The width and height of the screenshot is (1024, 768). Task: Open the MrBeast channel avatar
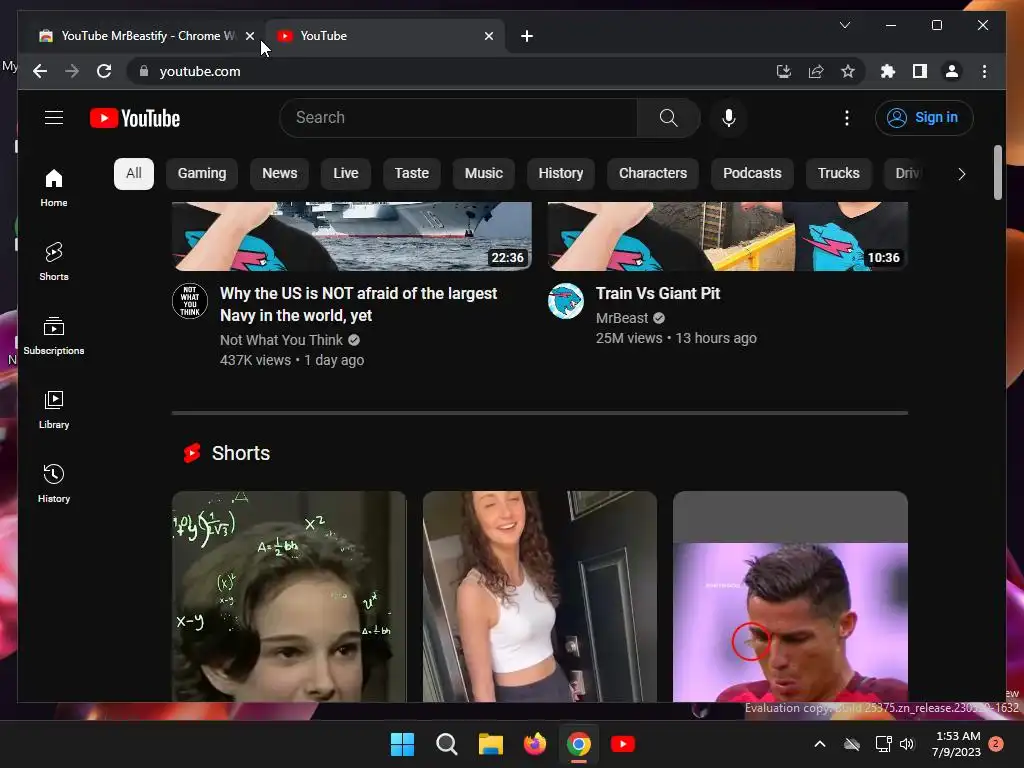click(566, 301)
